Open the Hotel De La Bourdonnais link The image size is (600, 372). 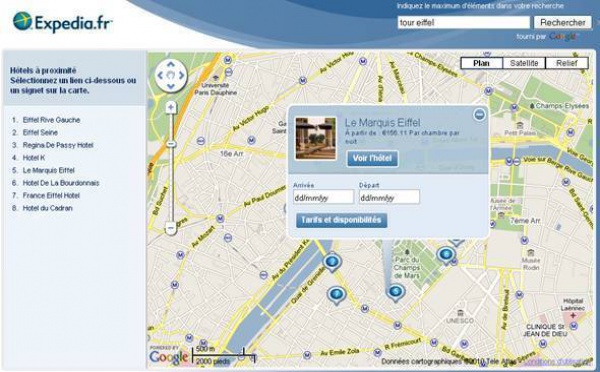coord(61,183)
